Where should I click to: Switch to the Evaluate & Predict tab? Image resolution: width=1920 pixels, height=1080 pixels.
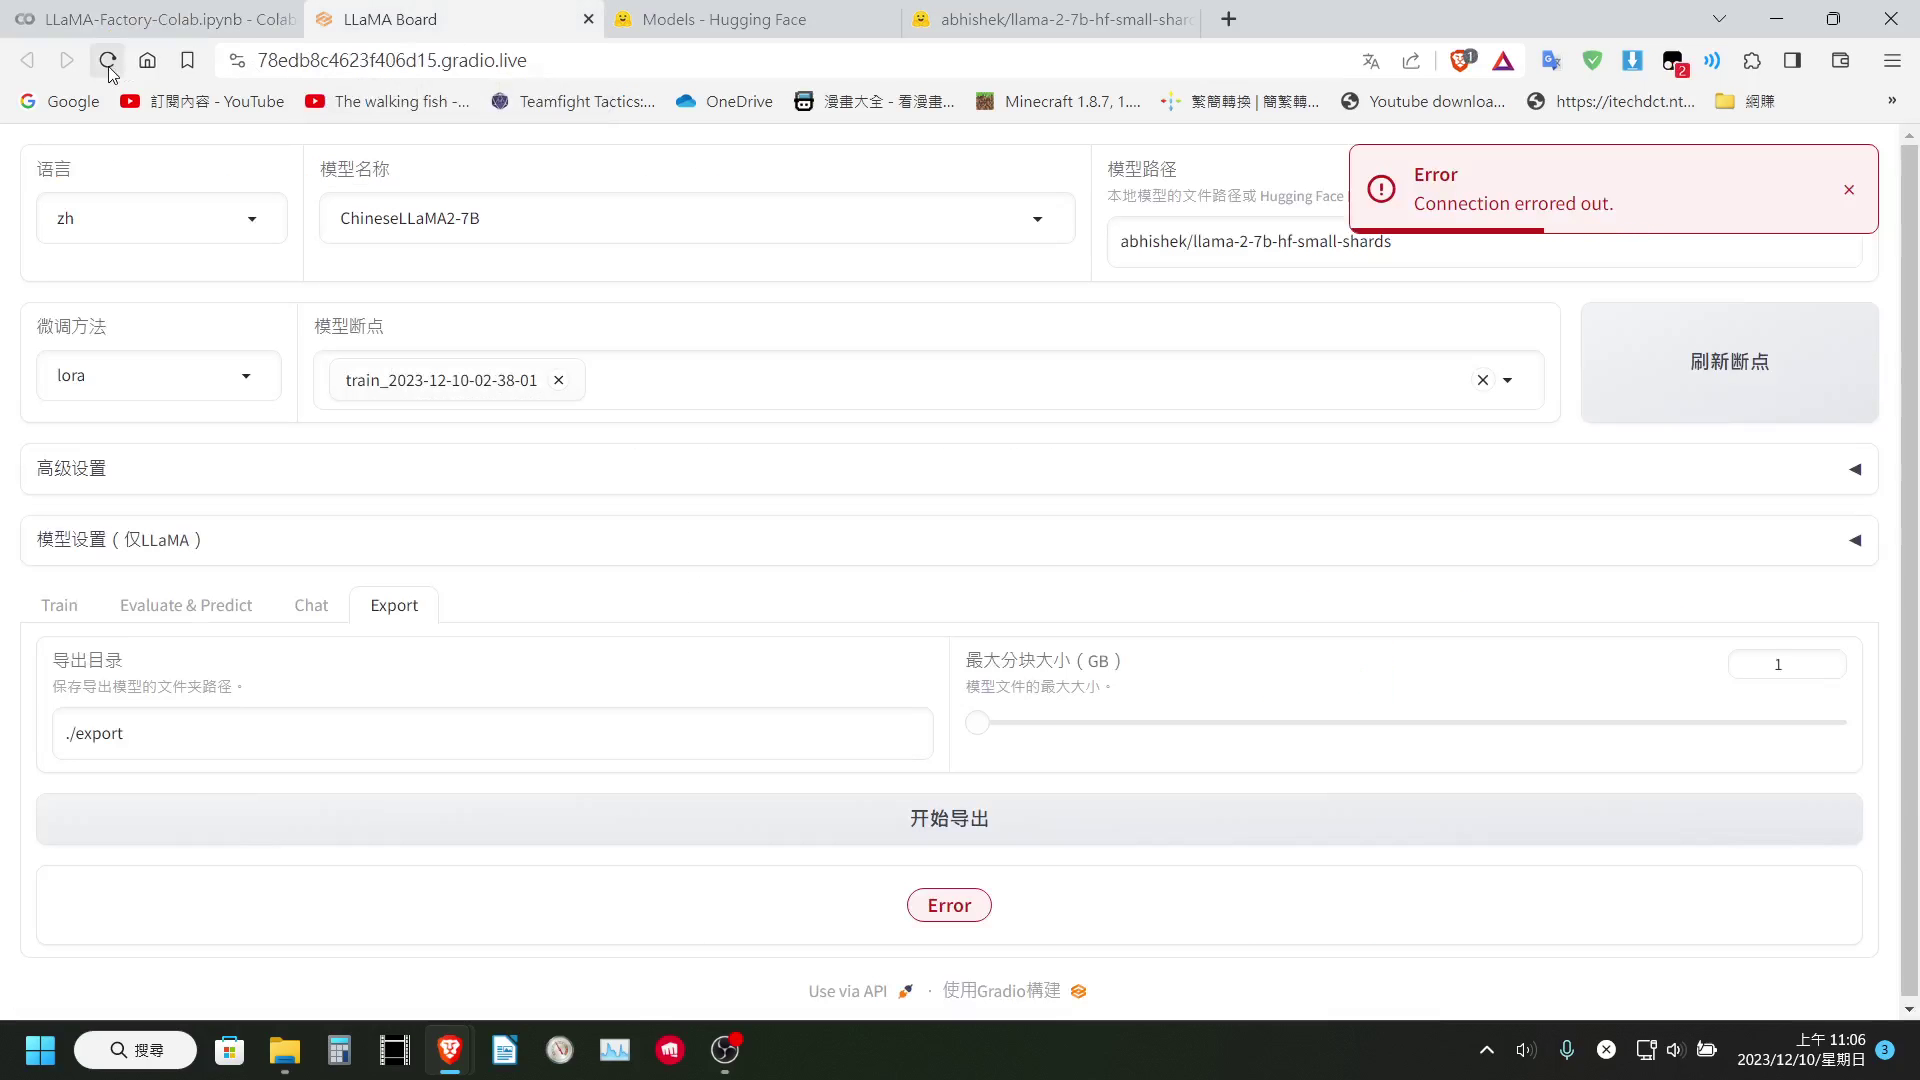[x=186, y=605]
